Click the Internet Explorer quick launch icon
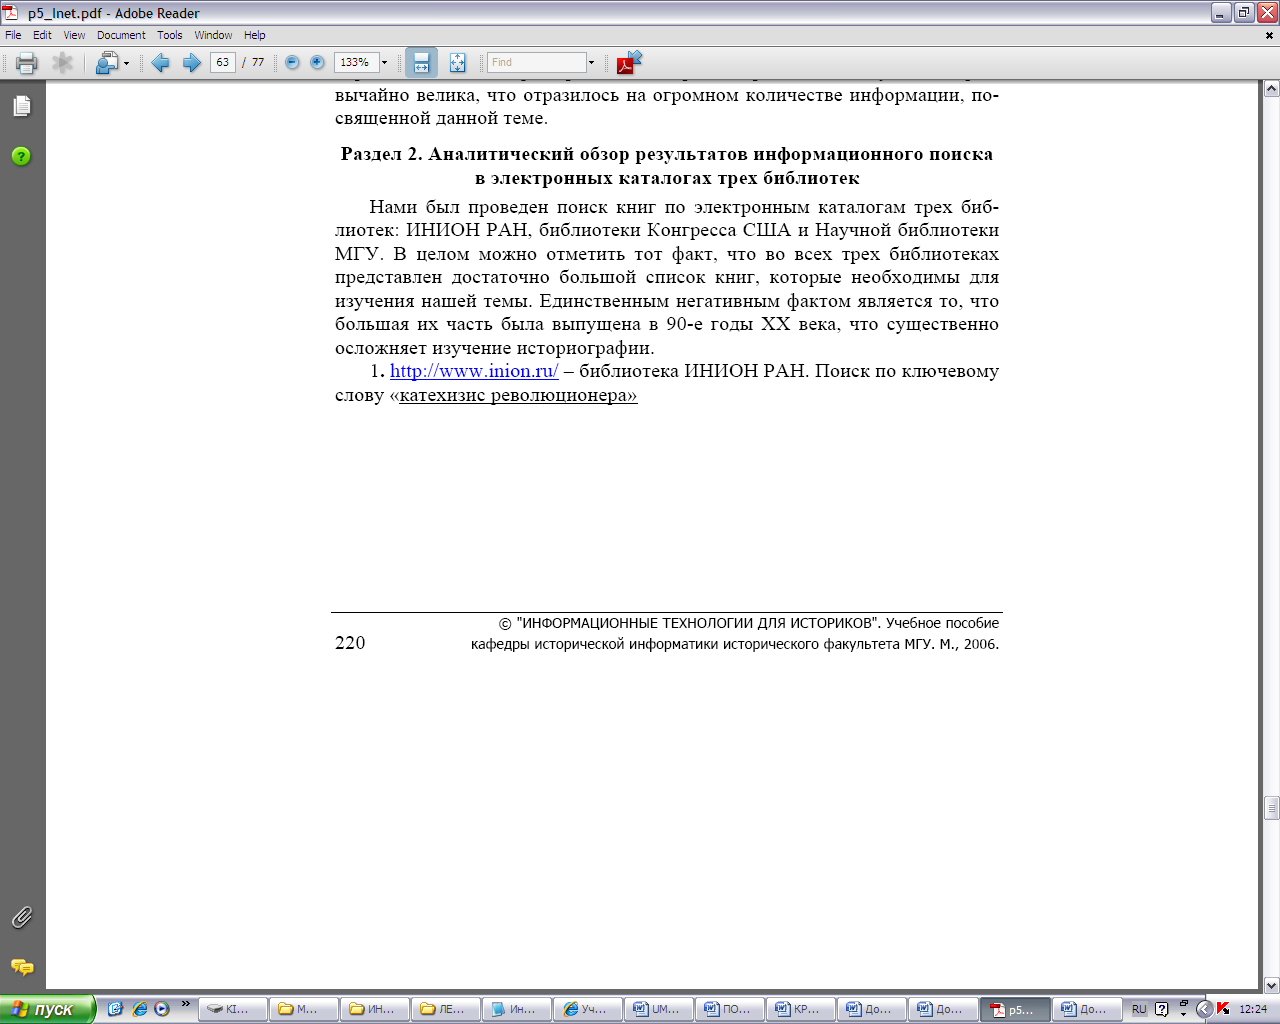 (139, 1009)
